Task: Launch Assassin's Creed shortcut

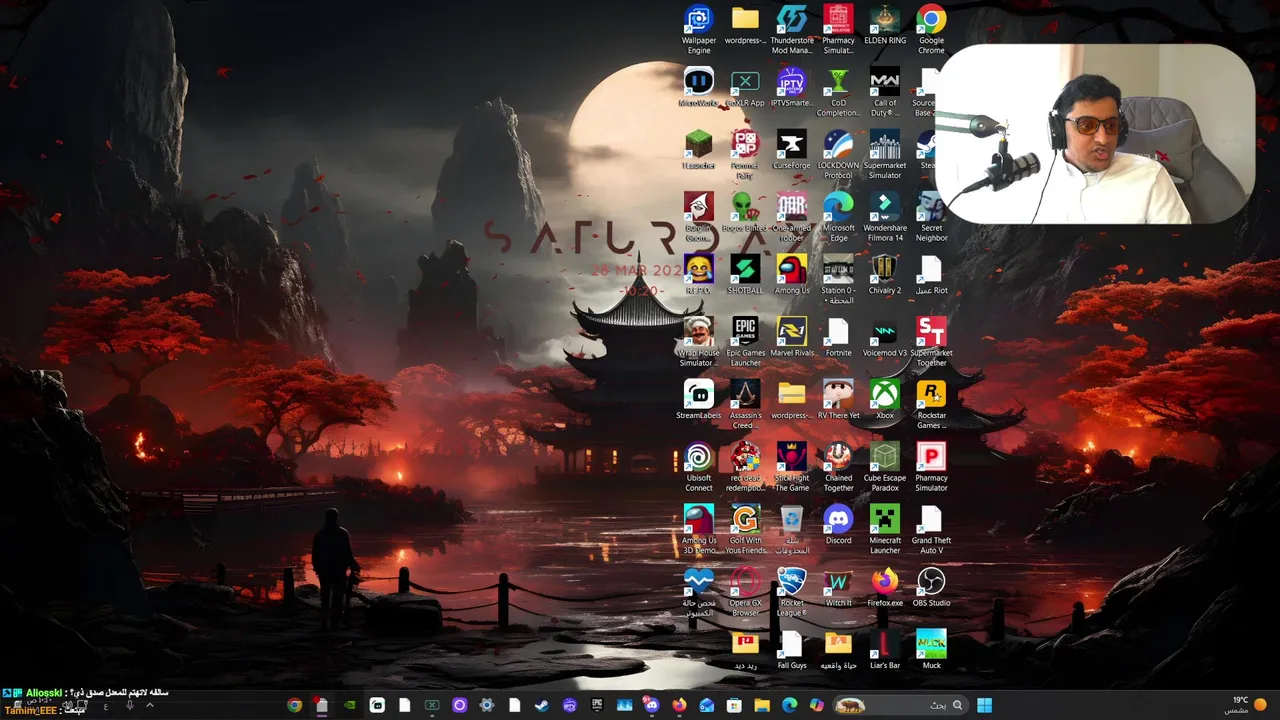Action: click(x=745, y=405)
